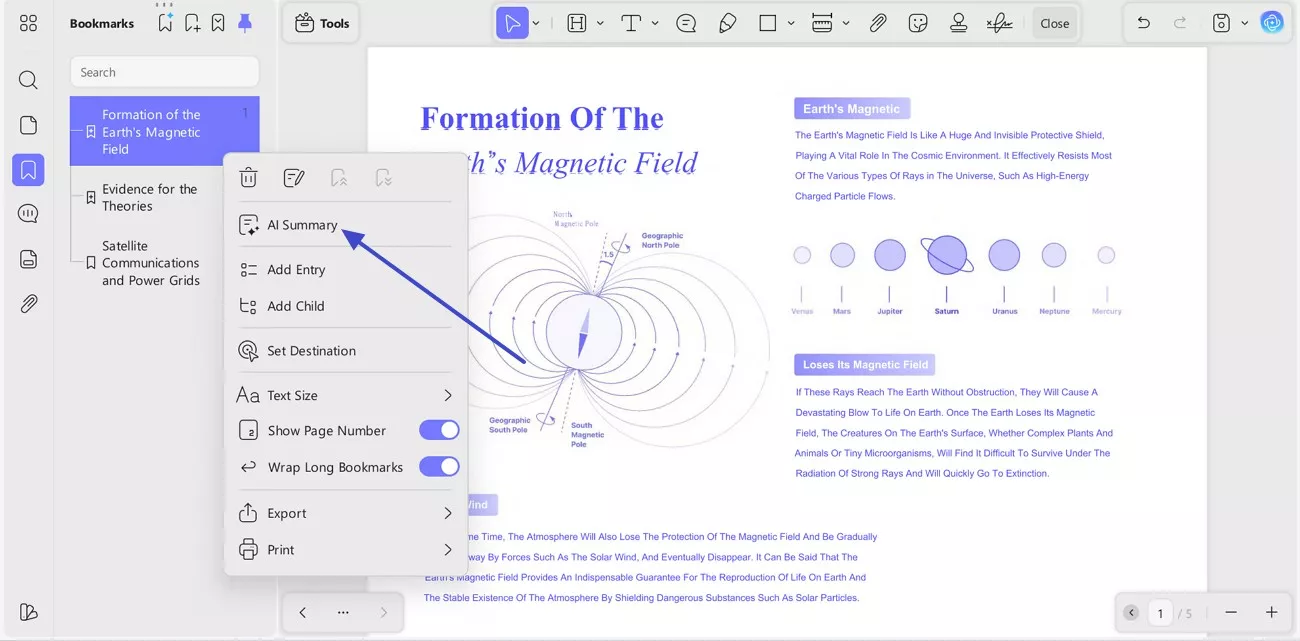Expand the Text Size submenu
This screenshot has height=641, width=1300.
pyautogui.click(x=447, y=395)
